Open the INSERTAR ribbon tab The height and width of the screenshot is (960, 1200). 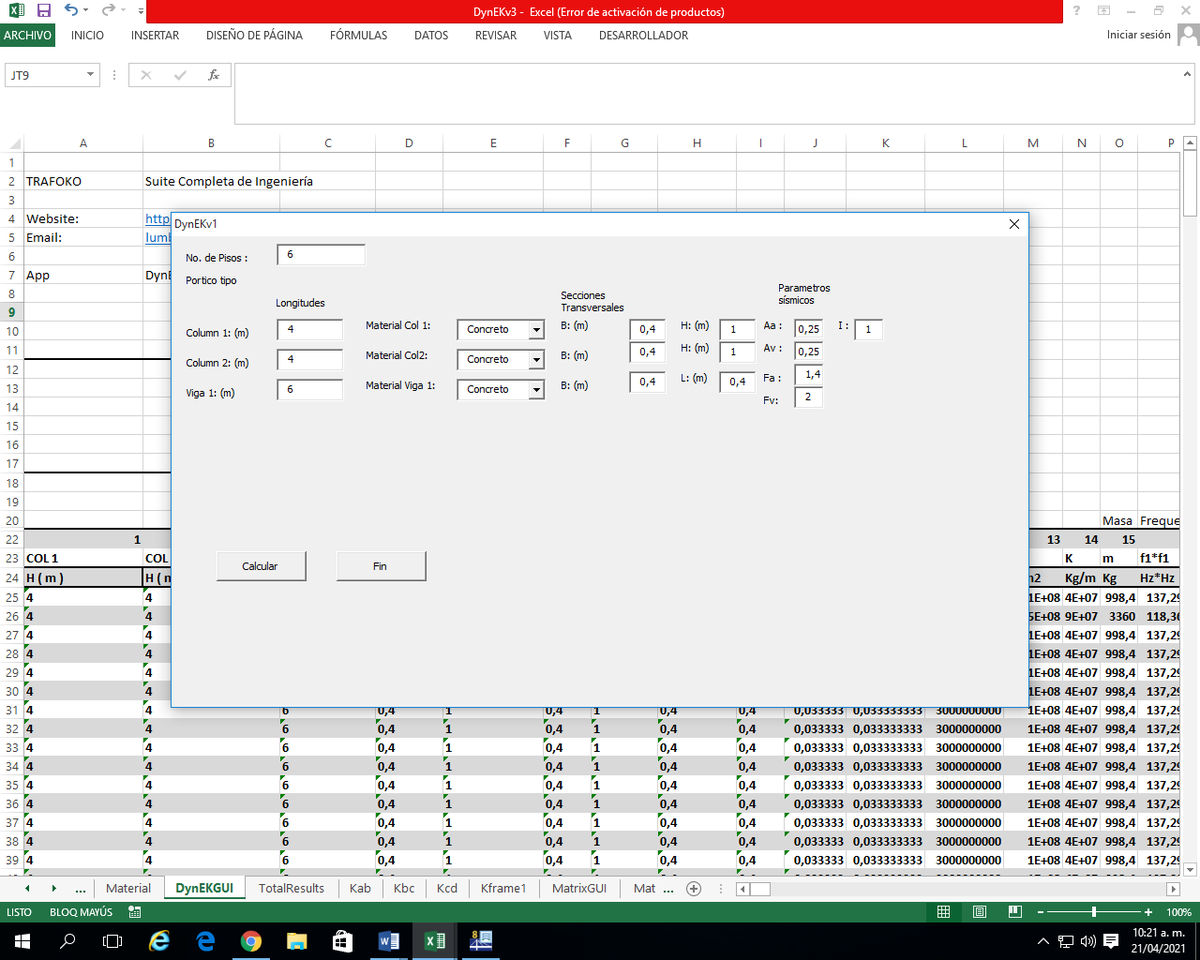pos(155,35)
